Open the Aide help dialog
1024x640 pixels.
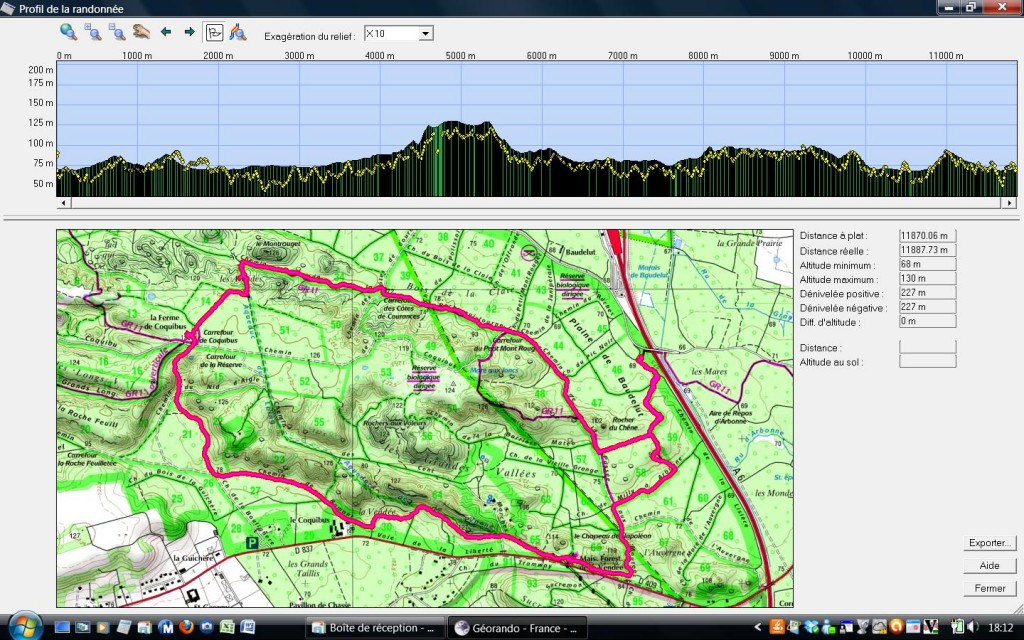[988, 565]
